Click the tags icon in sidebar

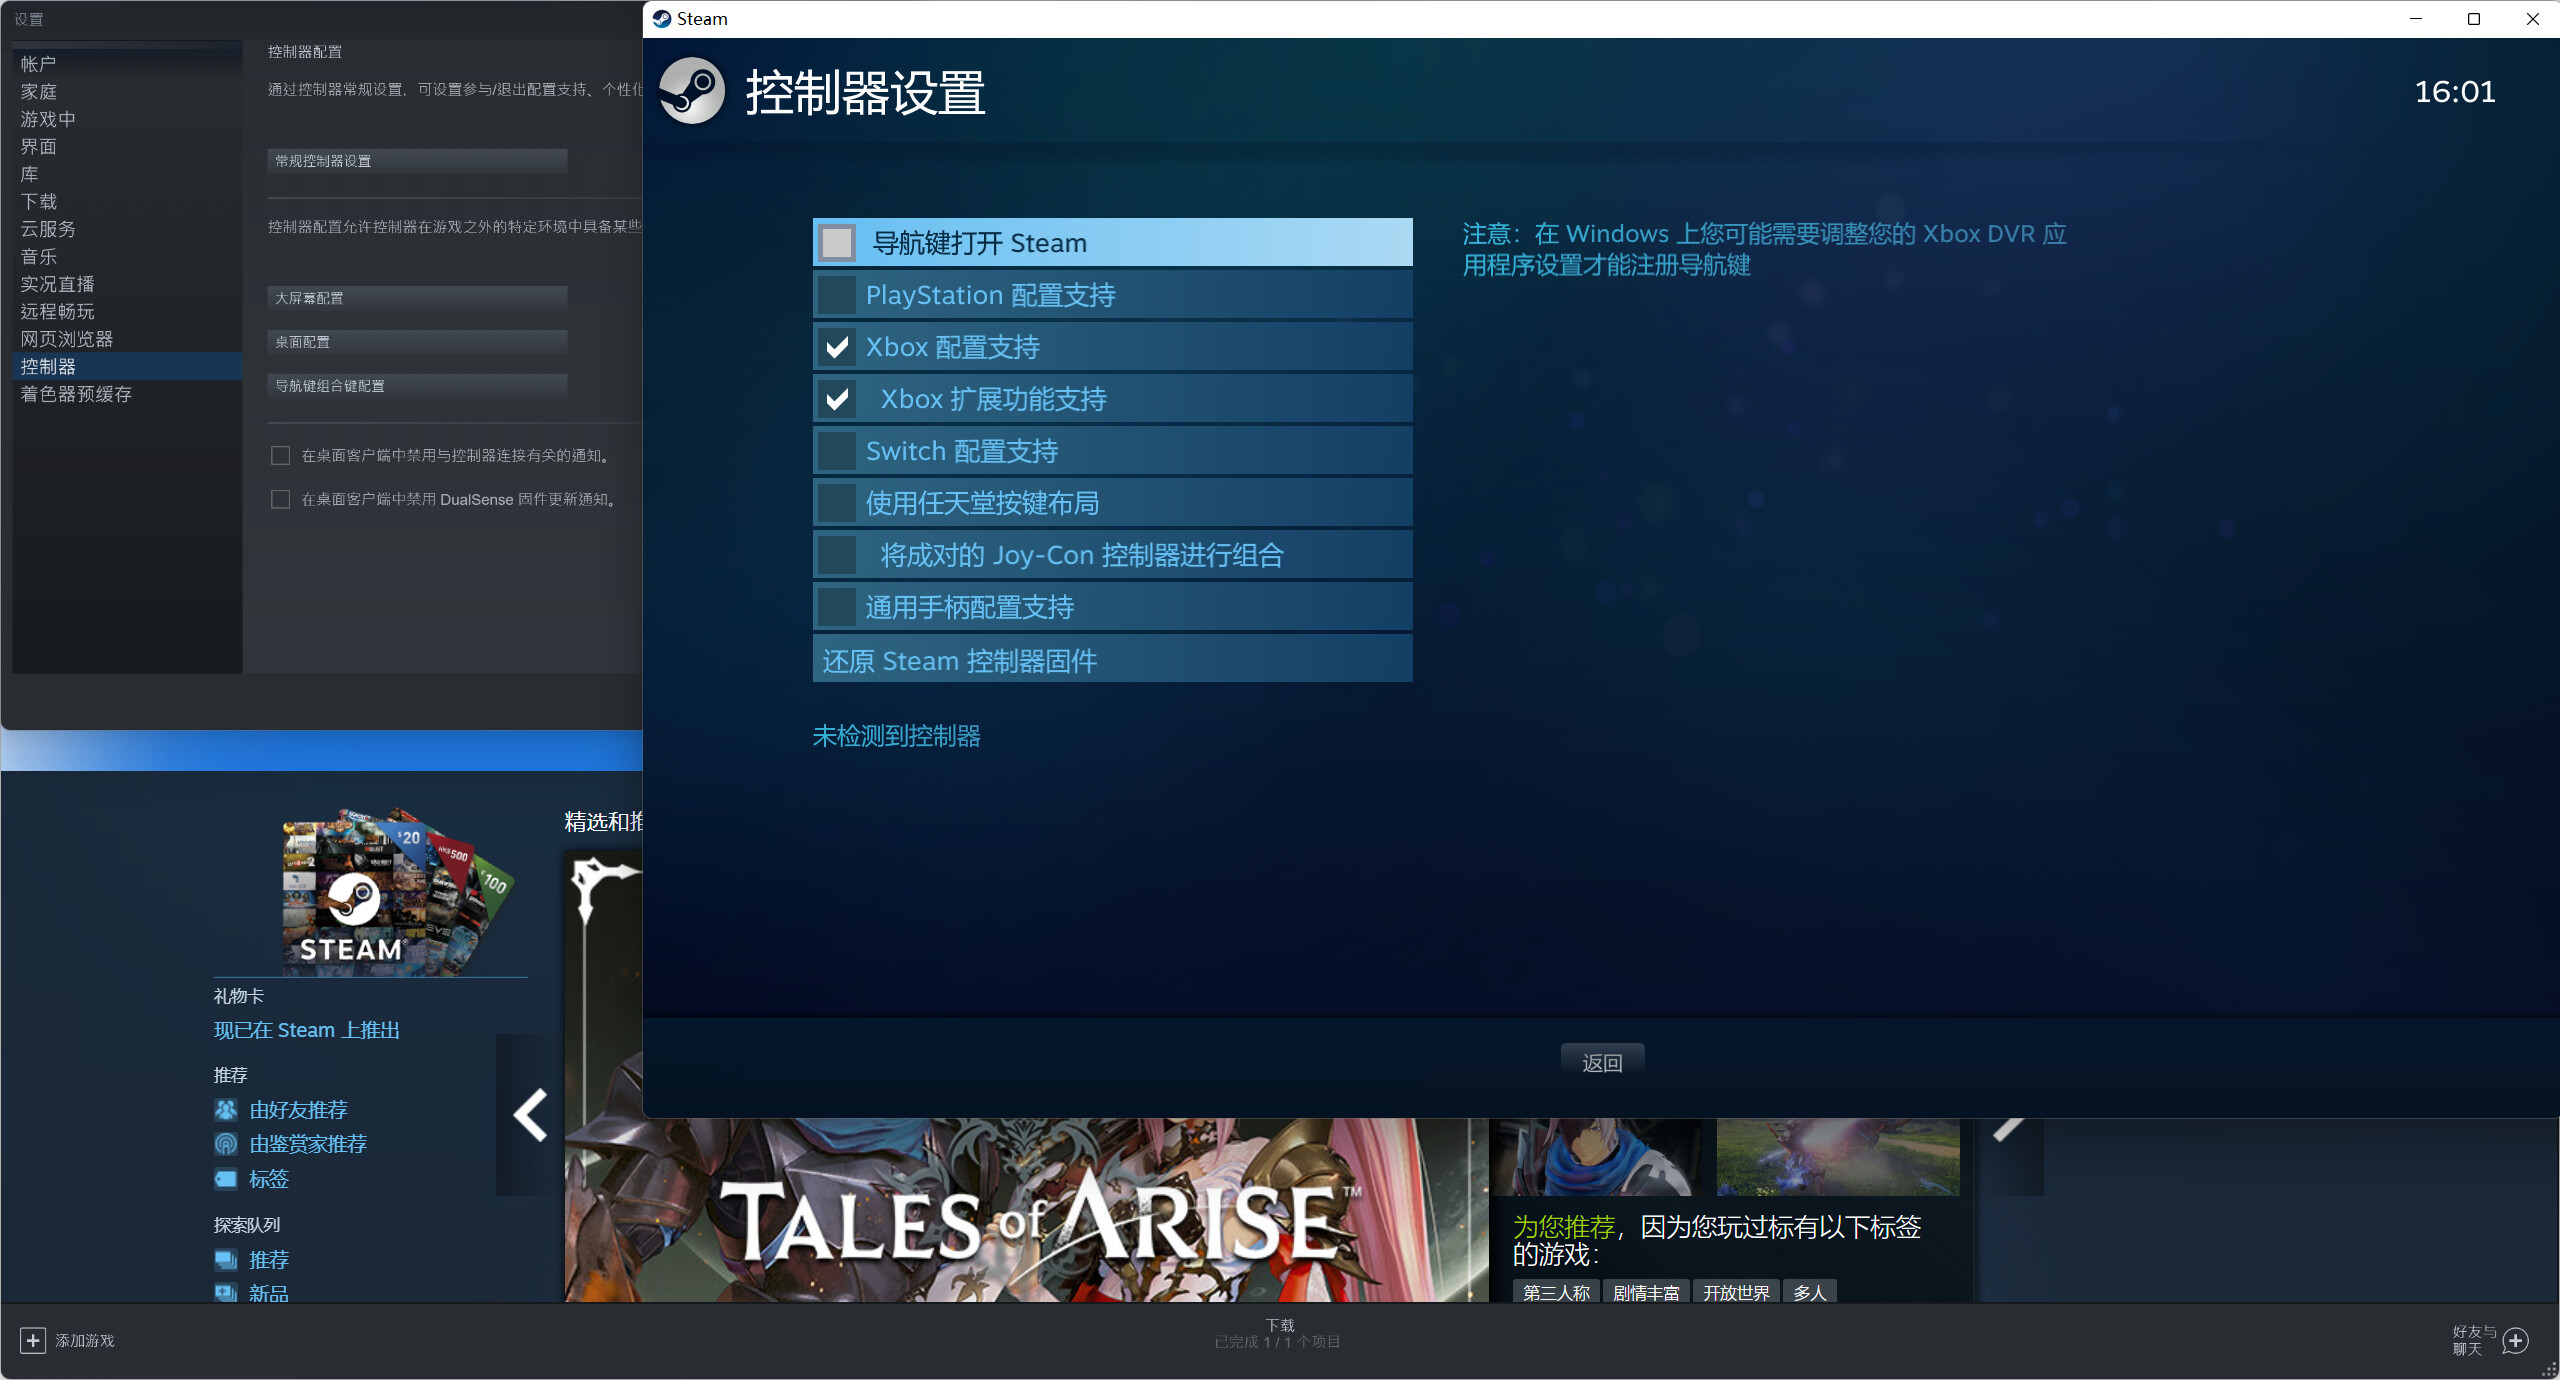pos(226,1179)
